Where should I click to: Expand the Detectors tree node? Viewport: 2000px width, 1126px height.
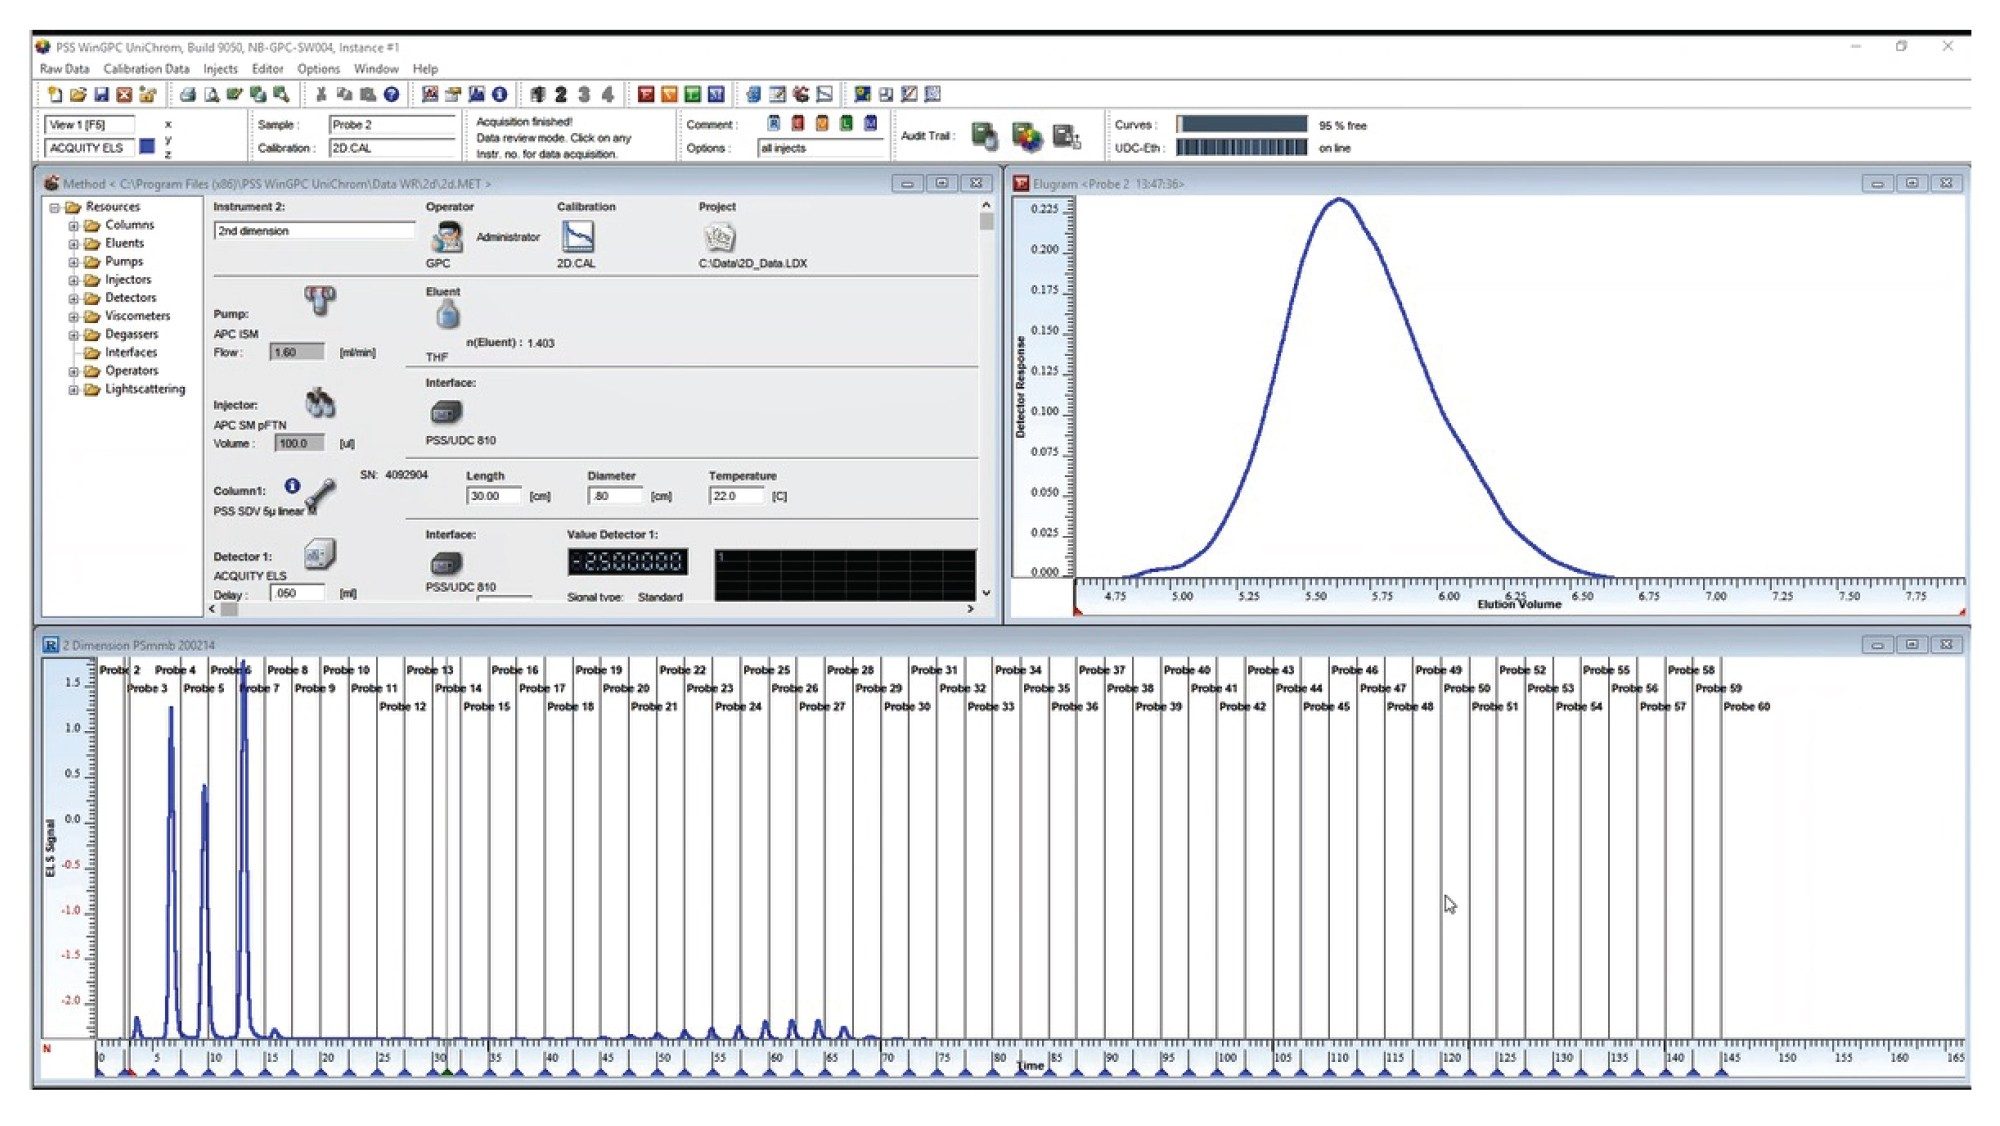pos(73,298)
